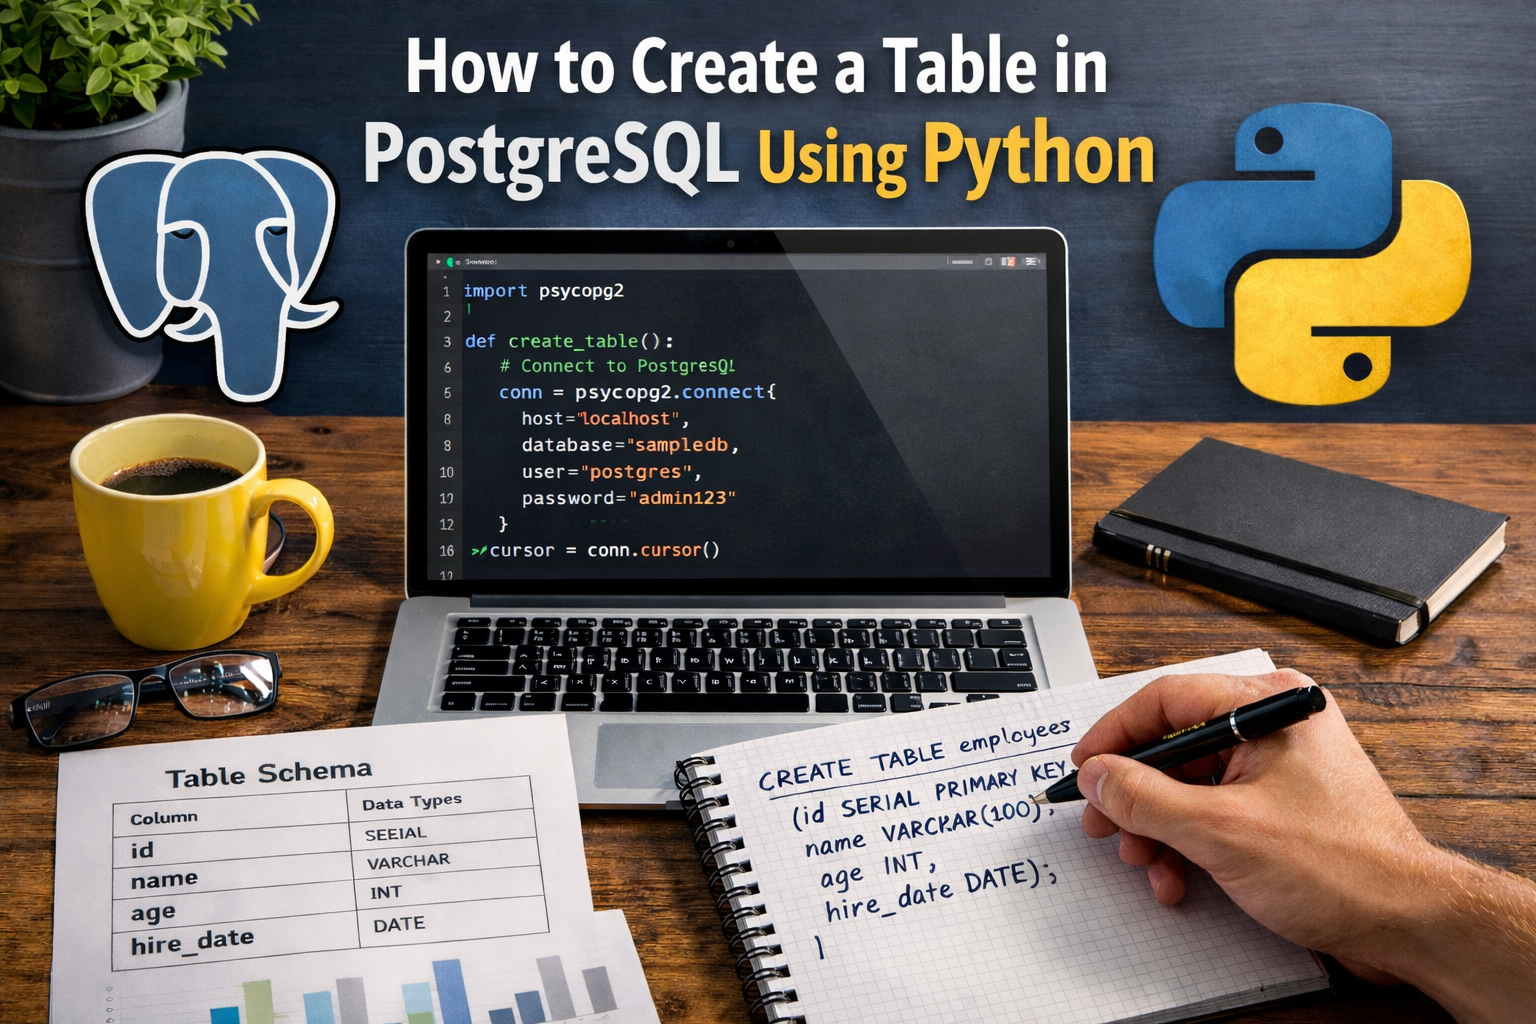Image resolution: width=1536 pixels, height=1024 pixels.
Task: Click the orange file icon in the title bar
Action: tap(1008, 261)
